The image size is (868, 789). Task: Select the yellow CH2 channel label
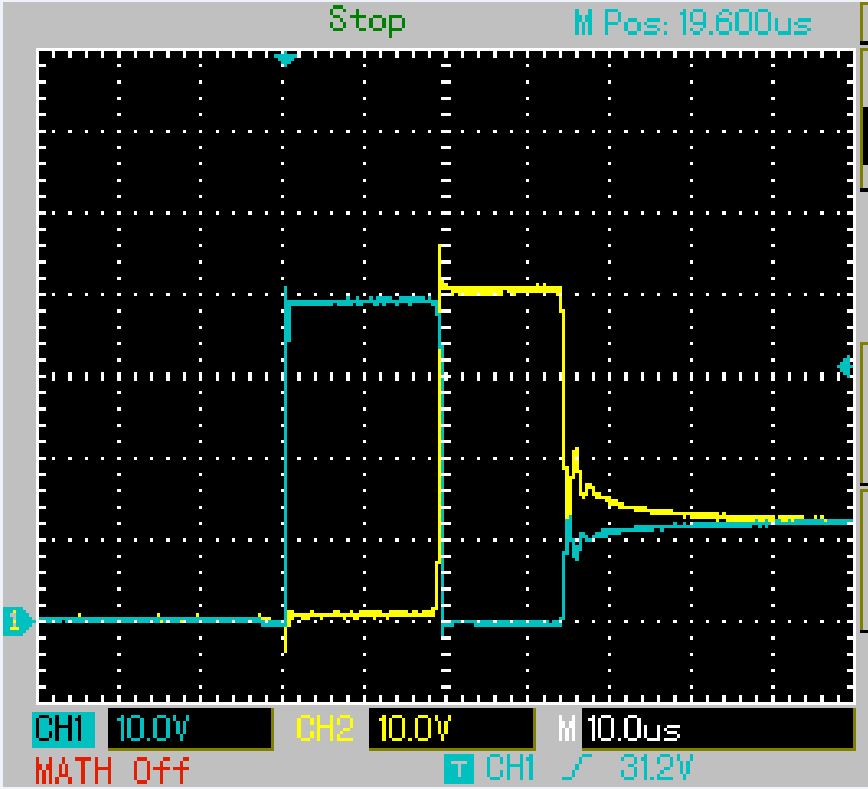coord(325,729)
